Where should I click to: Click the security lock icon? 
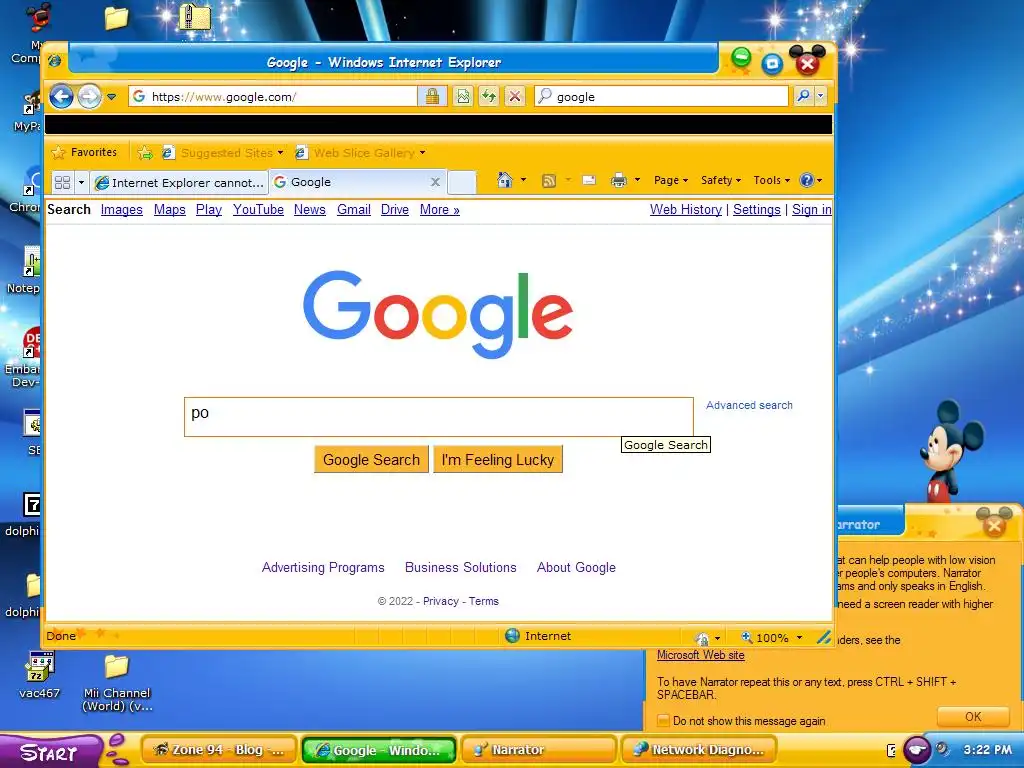coord(432,97)
